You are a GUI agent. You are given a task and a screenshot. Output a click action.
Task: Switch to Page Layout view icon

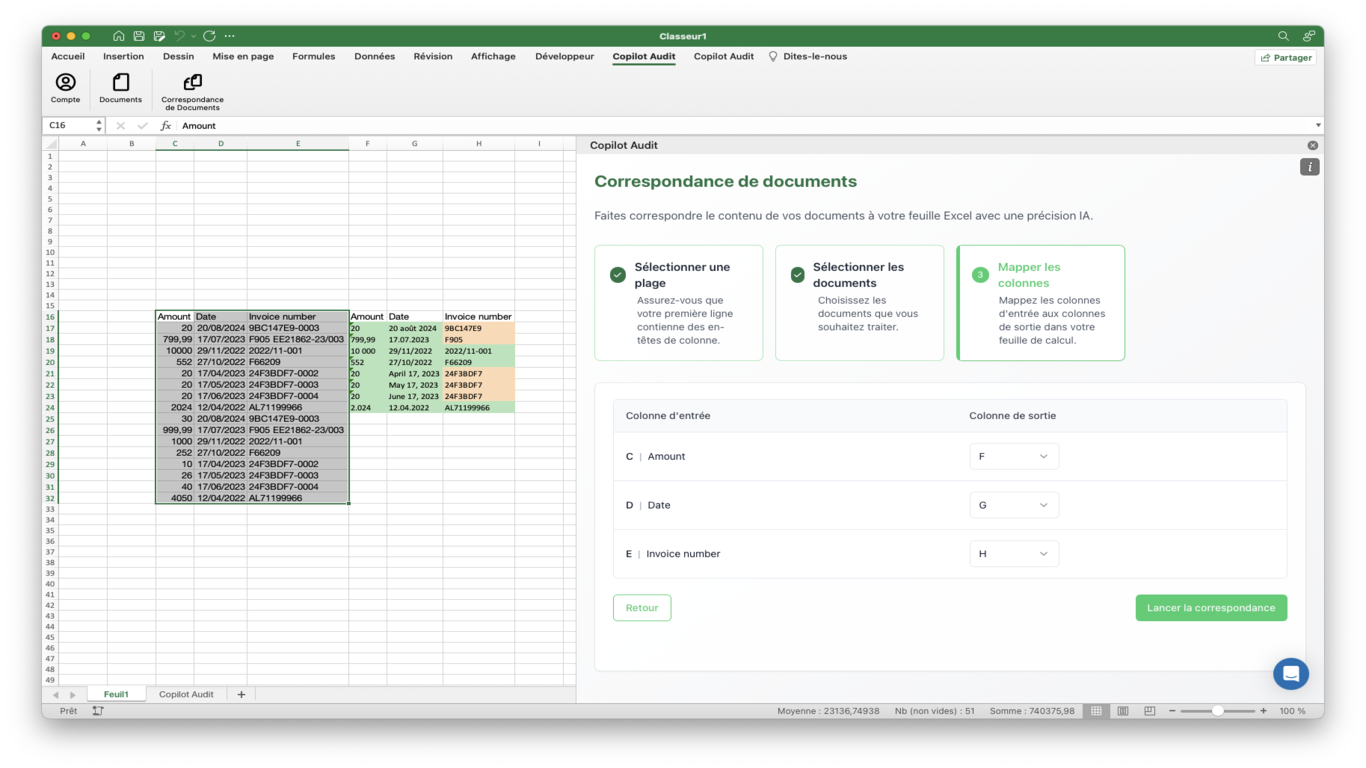1123,711
